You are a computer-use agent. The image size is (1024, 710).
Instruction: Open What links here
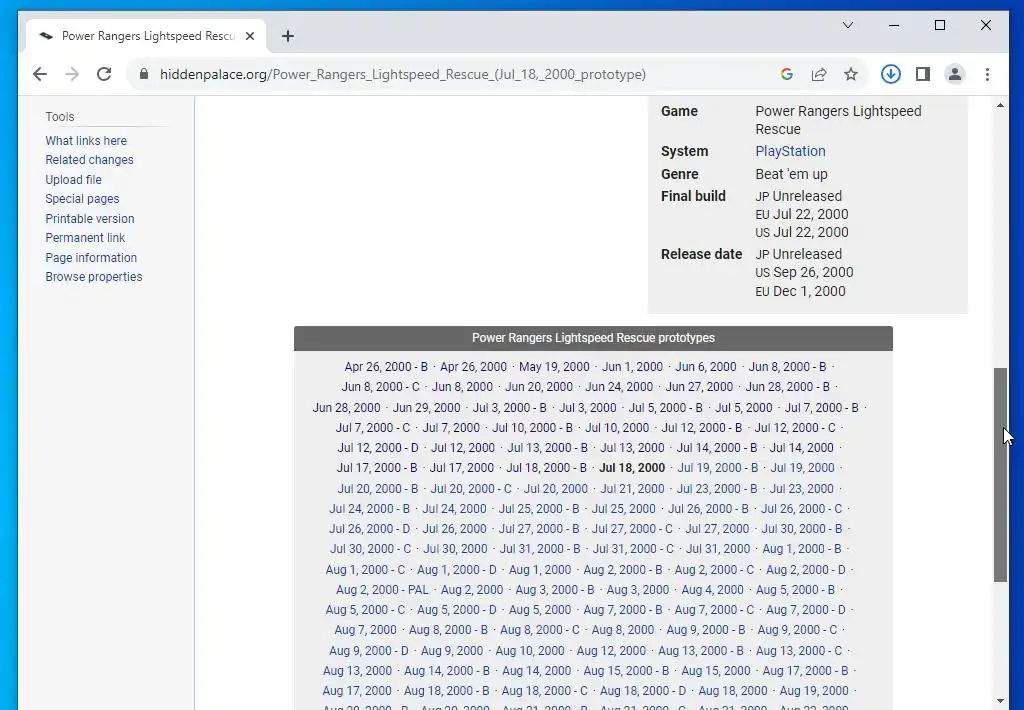pos(86,141)
